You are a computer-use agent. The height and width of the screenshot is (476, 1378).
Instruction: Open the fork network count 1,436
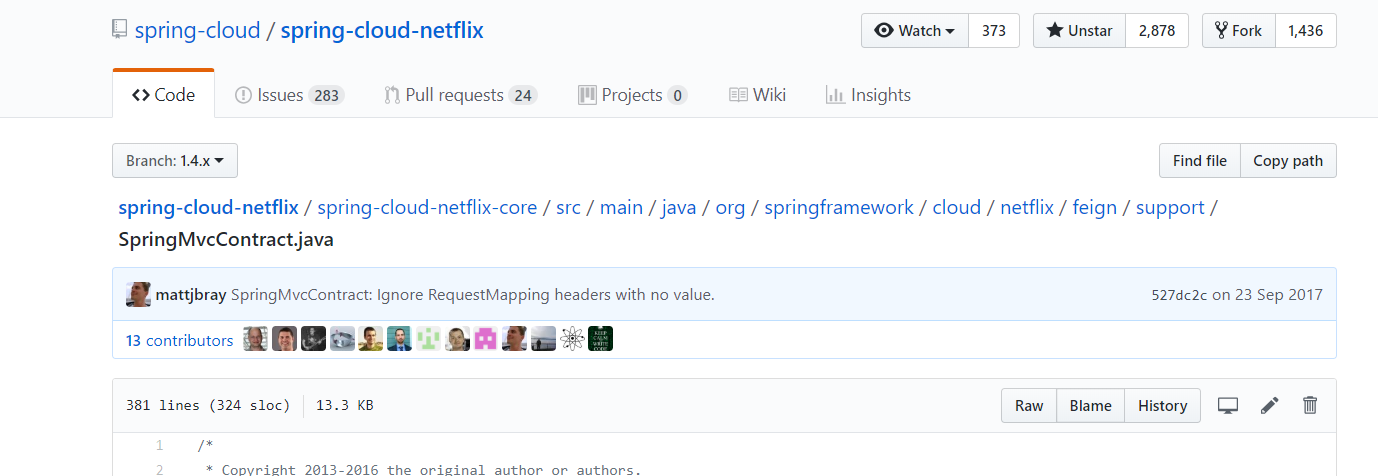(x=1305, y=31)
